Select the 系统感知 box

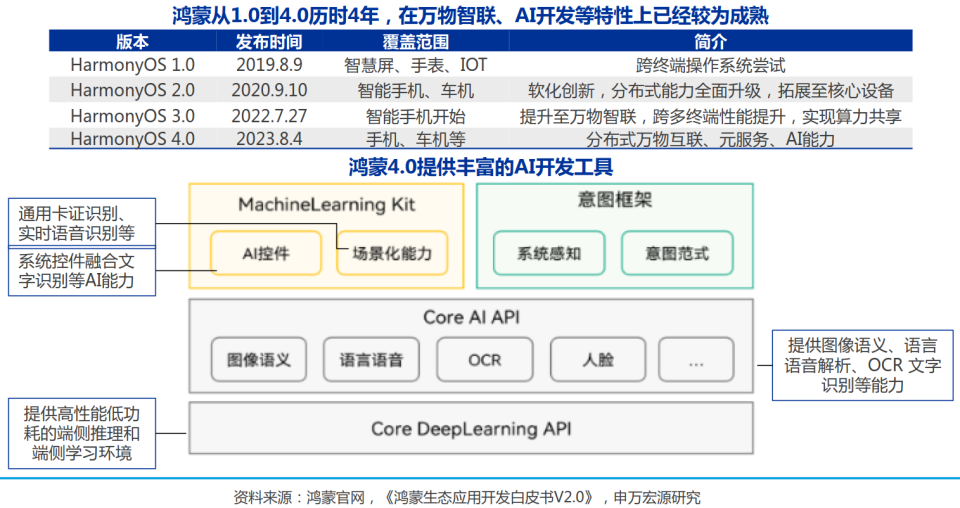[x=549, y=253]
